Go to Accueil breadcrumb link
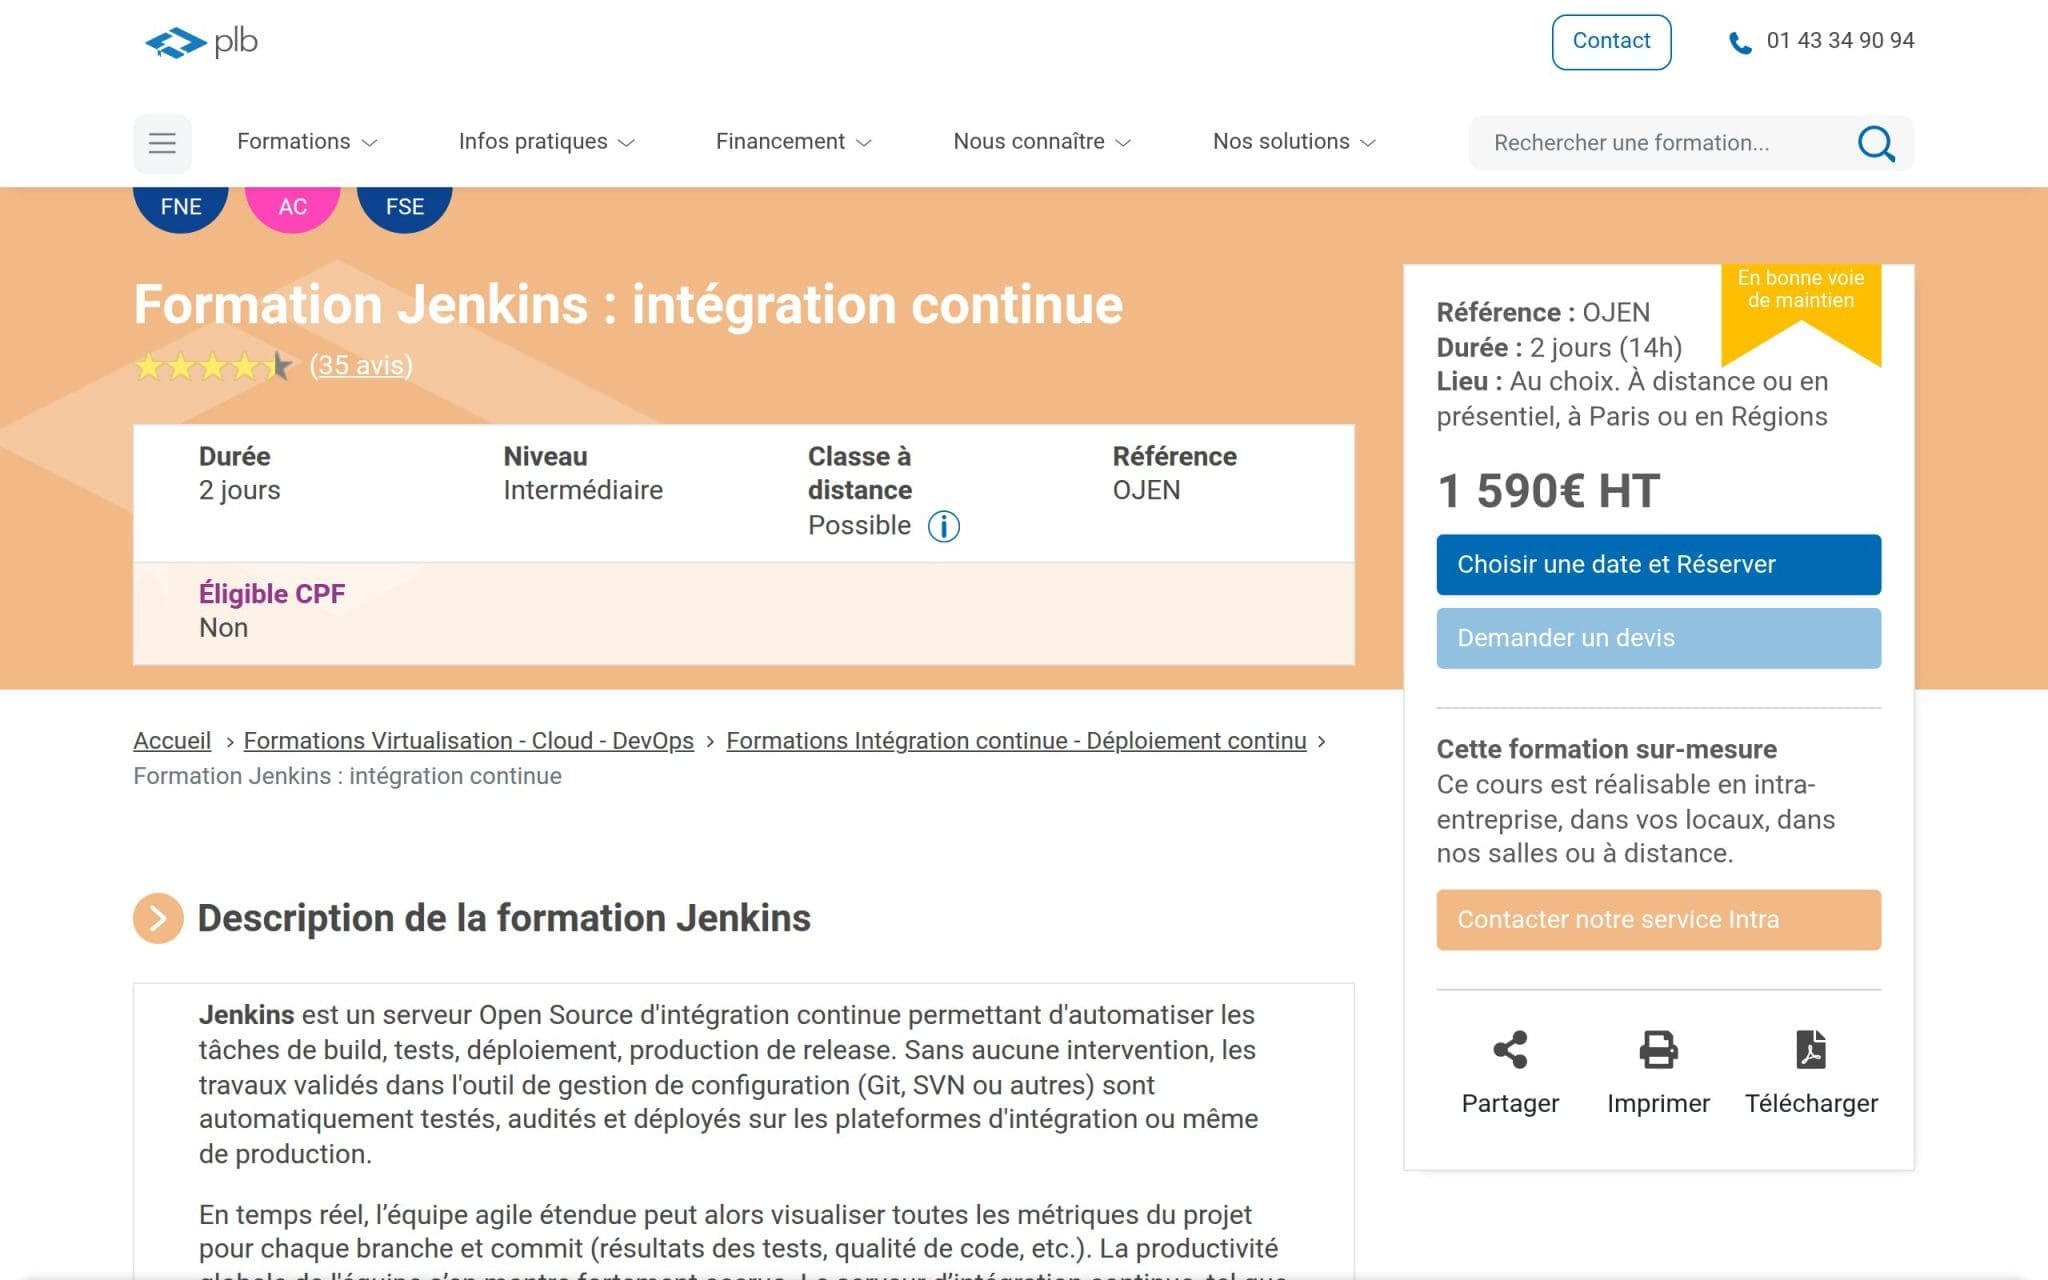The height and width of the screenshot is (1280, 2048). 172,741
